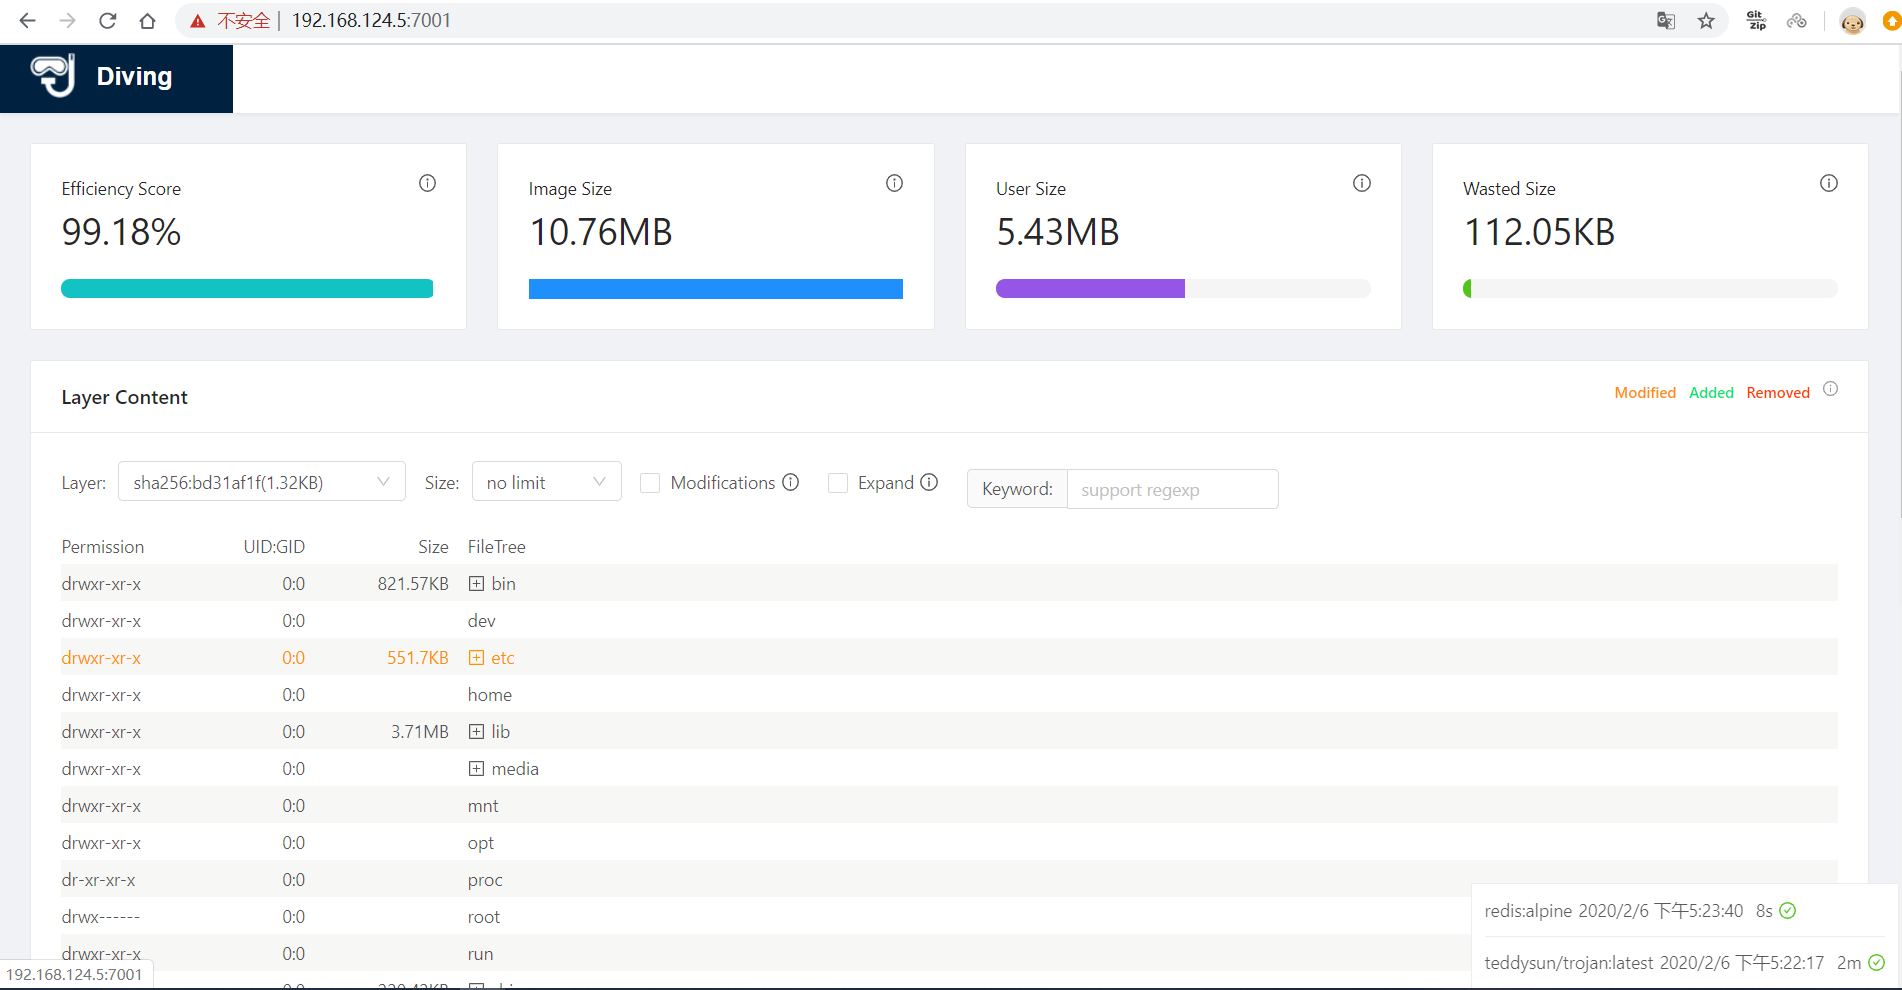Click the Modifications help info icon
1902x990 pixels.
(791, 483)
